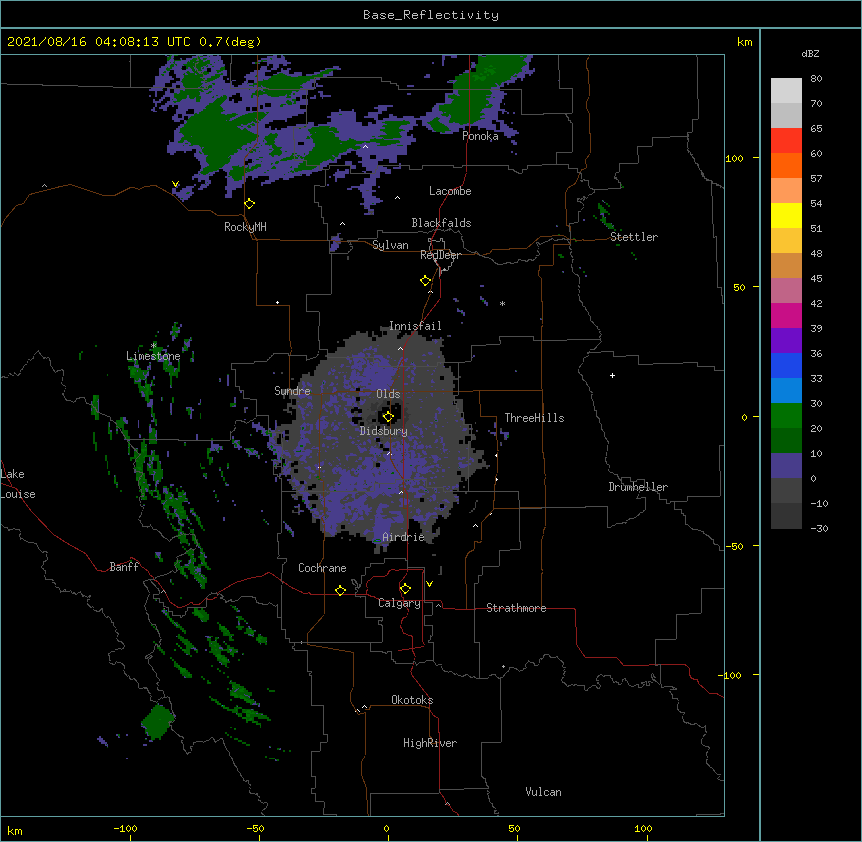Click the Lake Louise label
862x842 pixels.
coord(18,484)
